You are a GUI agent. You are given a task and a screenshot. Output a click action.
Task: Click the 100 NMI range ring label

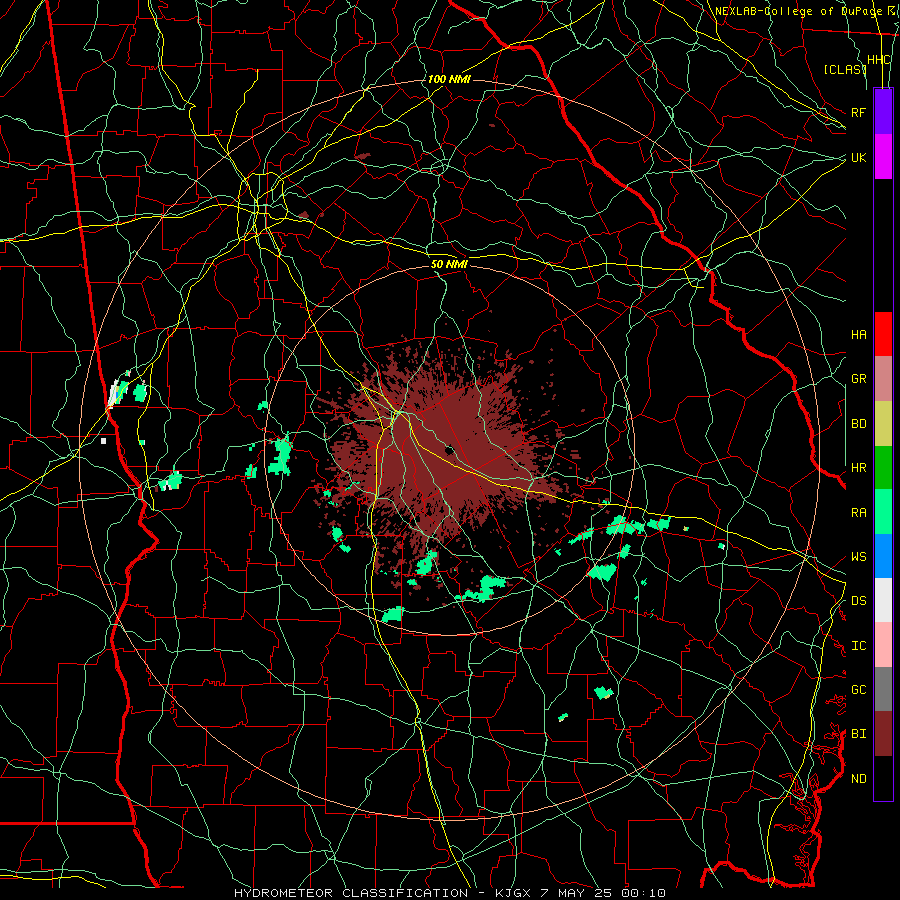pos(449,79)
